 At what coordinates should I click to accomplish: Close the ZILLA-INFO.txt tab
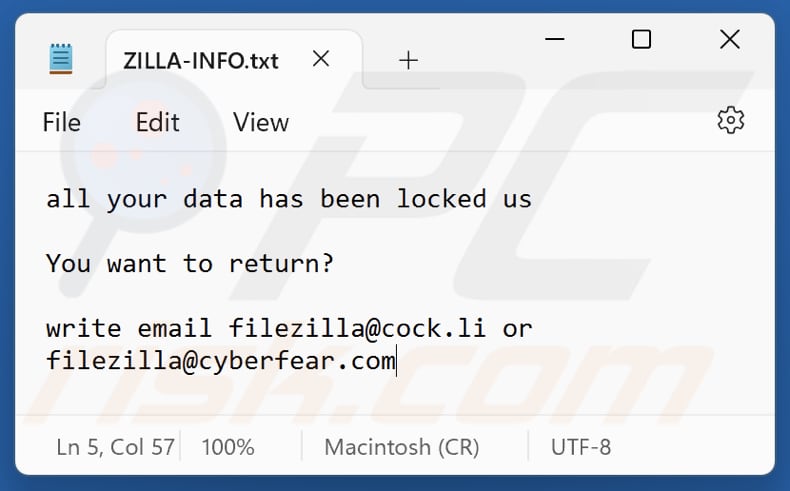click(x=321, y=59)
